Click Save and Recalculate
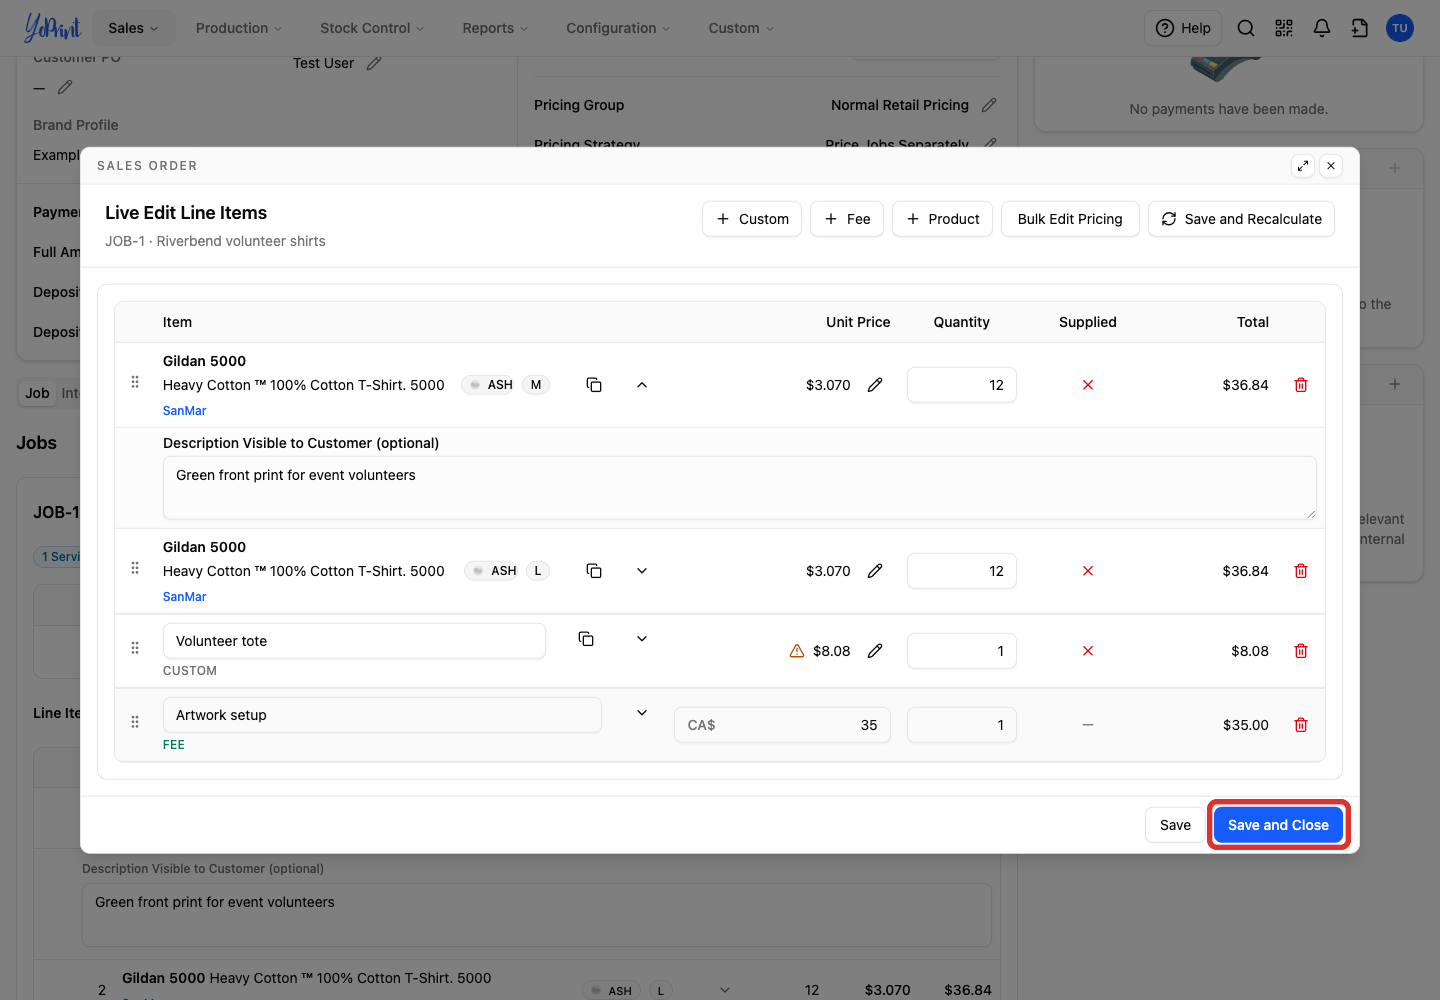This screenshot has width=1440, height=1000. click(1241, 219)
